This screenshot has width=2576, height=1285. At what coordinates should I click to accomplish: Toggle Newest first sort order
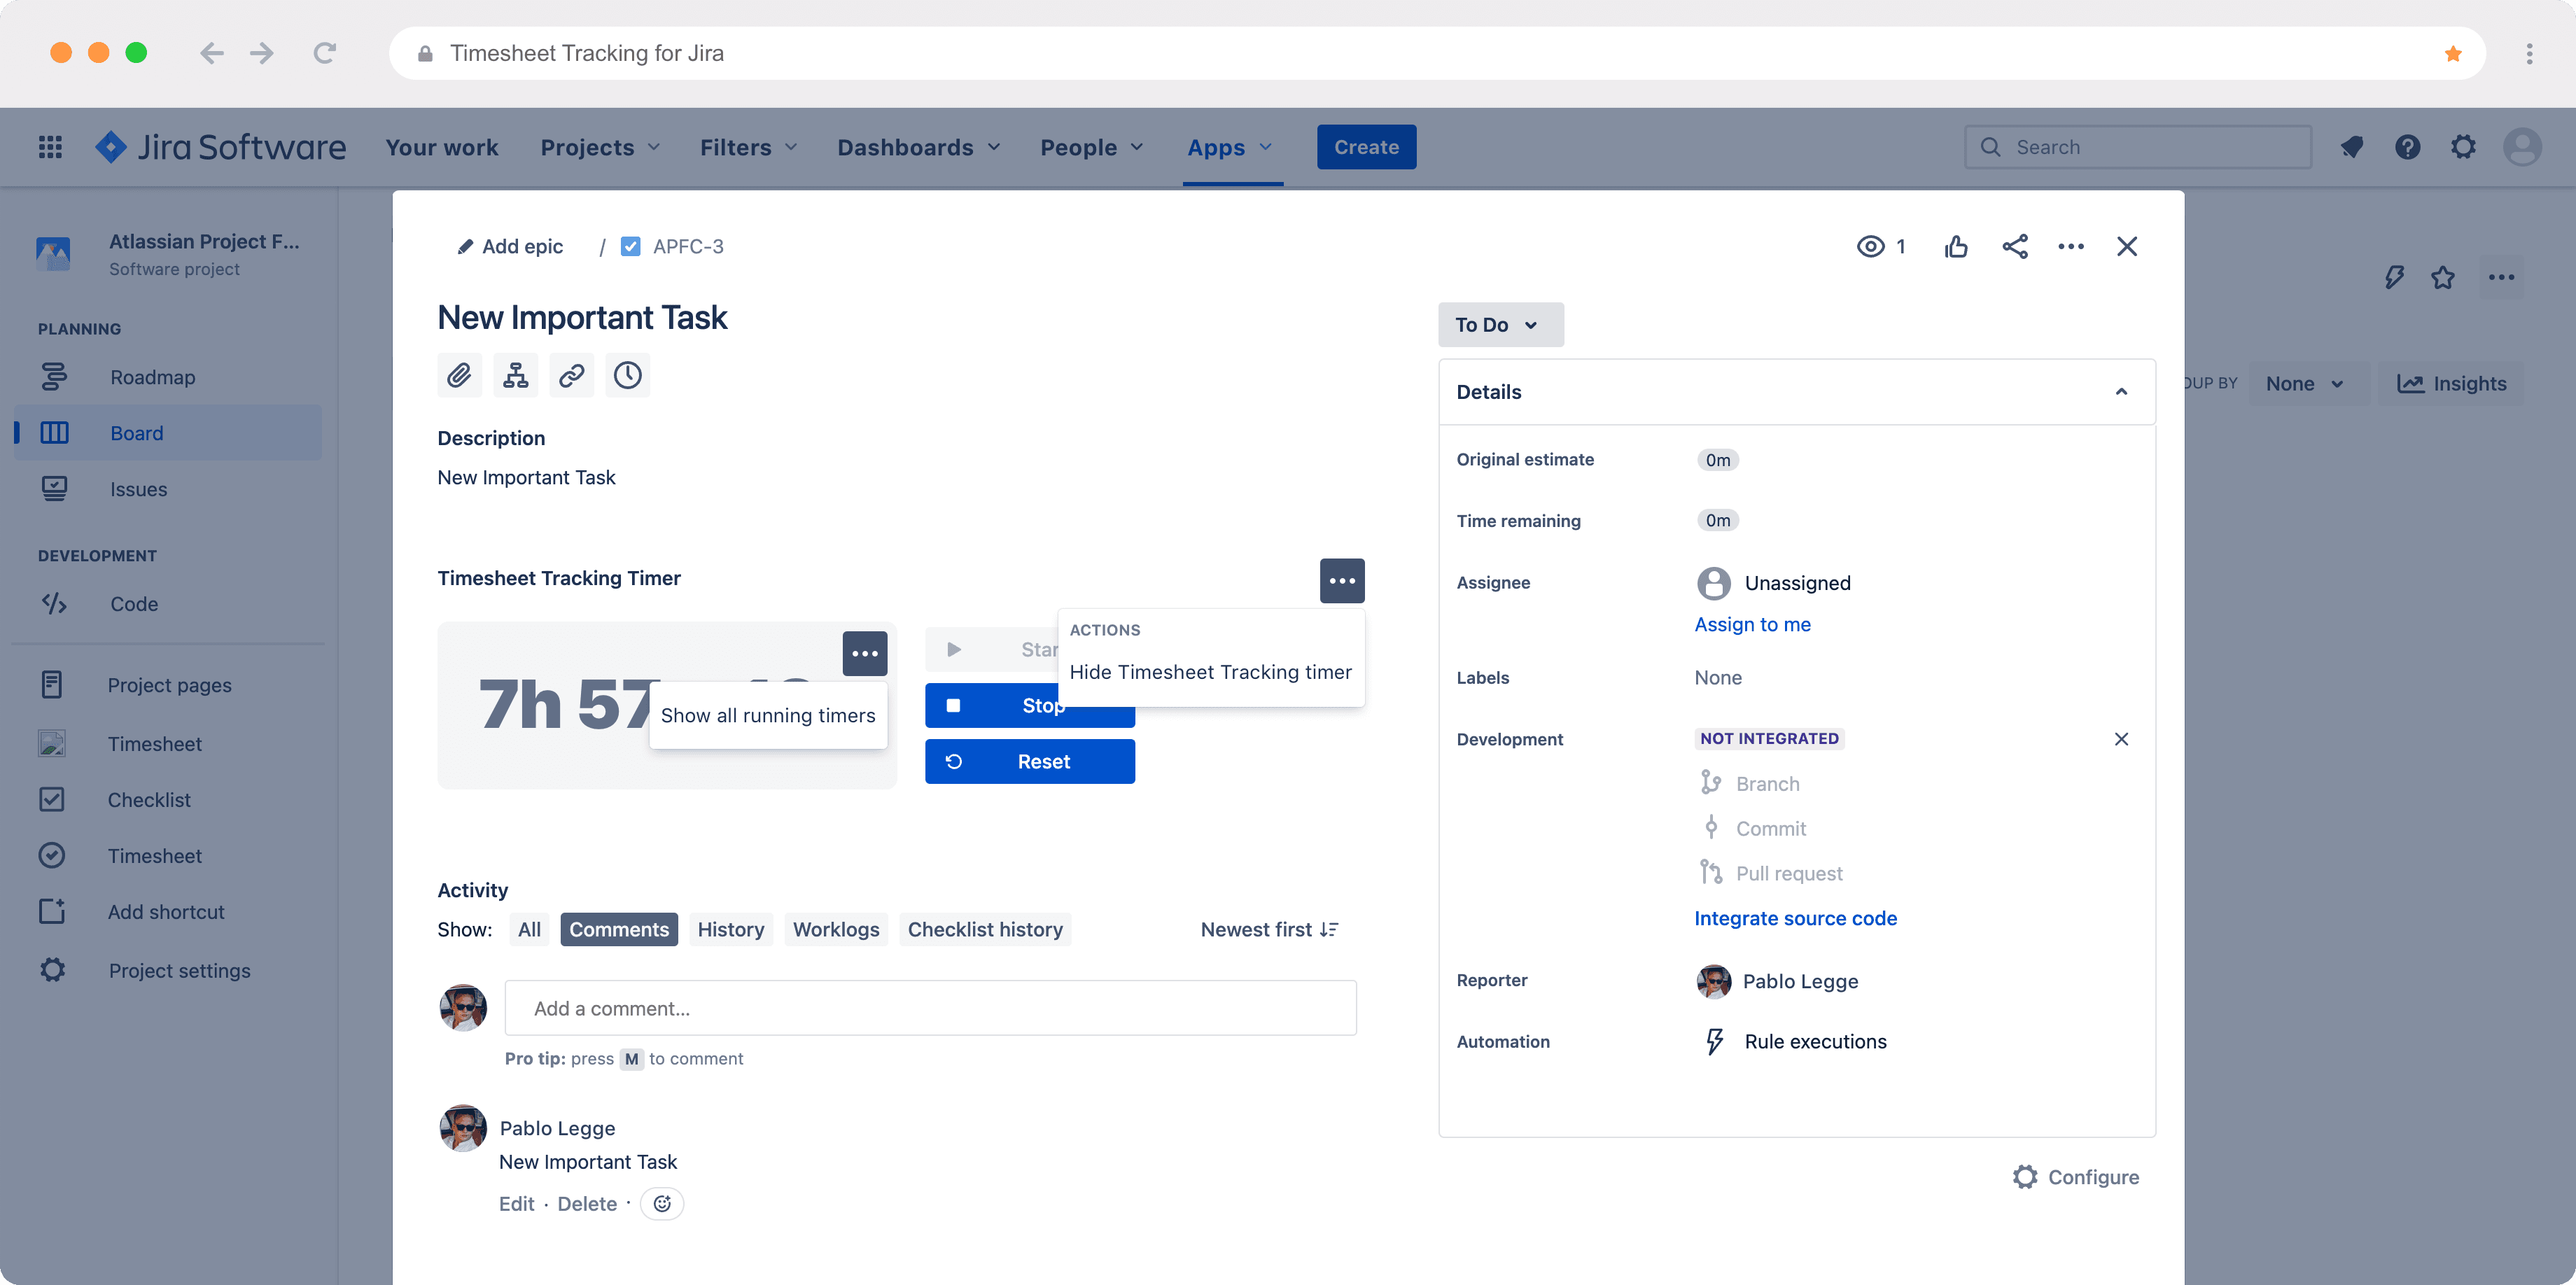tap(1269, 930)
